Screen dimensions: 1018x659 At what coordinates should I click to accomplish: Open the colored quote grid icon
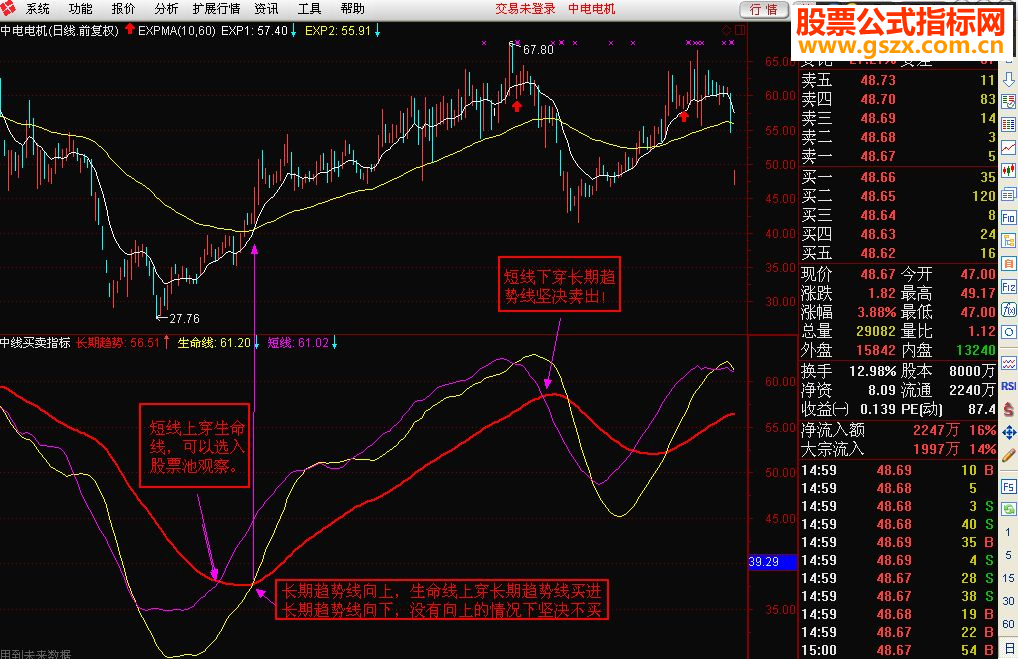(x=1008, y=125)
